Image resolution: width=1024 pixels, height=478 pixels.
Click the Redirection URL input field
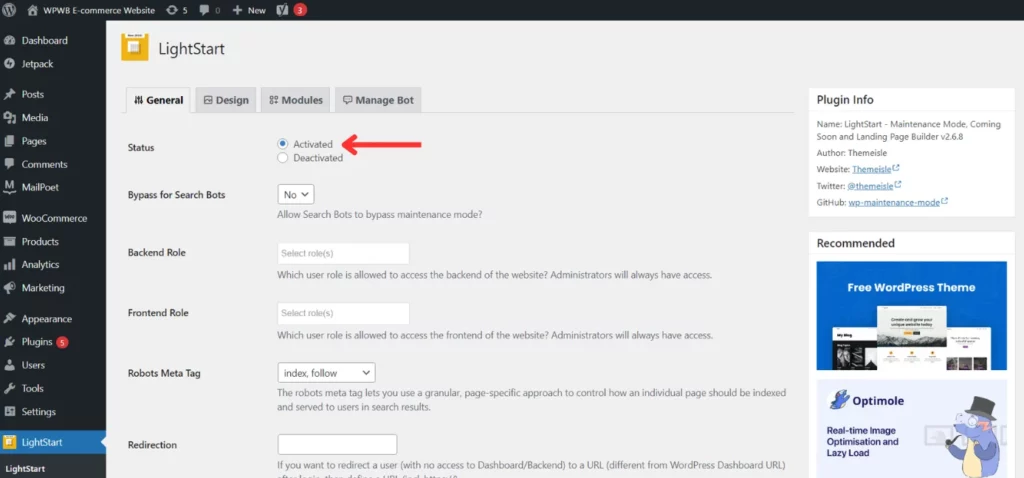[x=337, y=445]
